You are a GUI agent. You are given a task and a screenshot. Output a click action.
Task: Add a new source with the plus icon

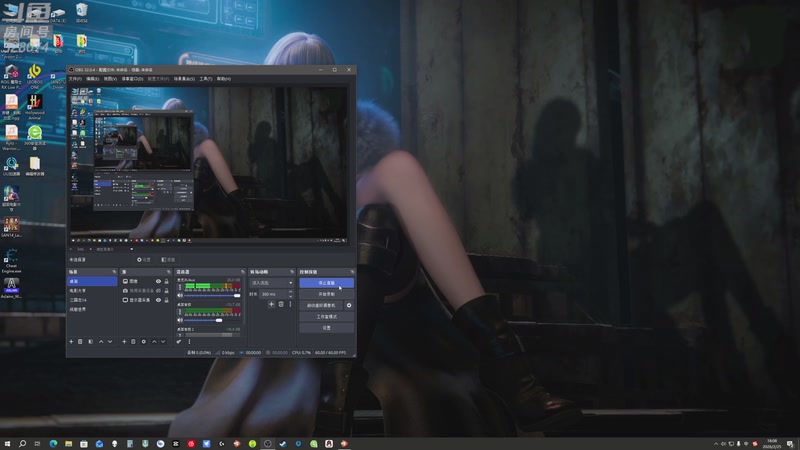click(x=124, y=341)
